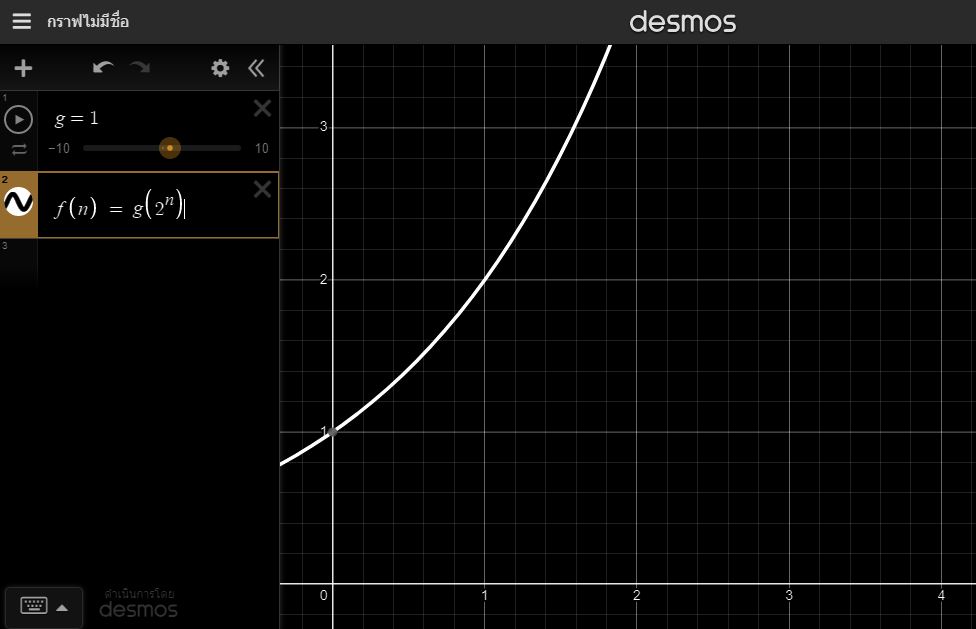Show the on-screen keypad
This screenshot has width=976, height=629.
click(44, 606)
